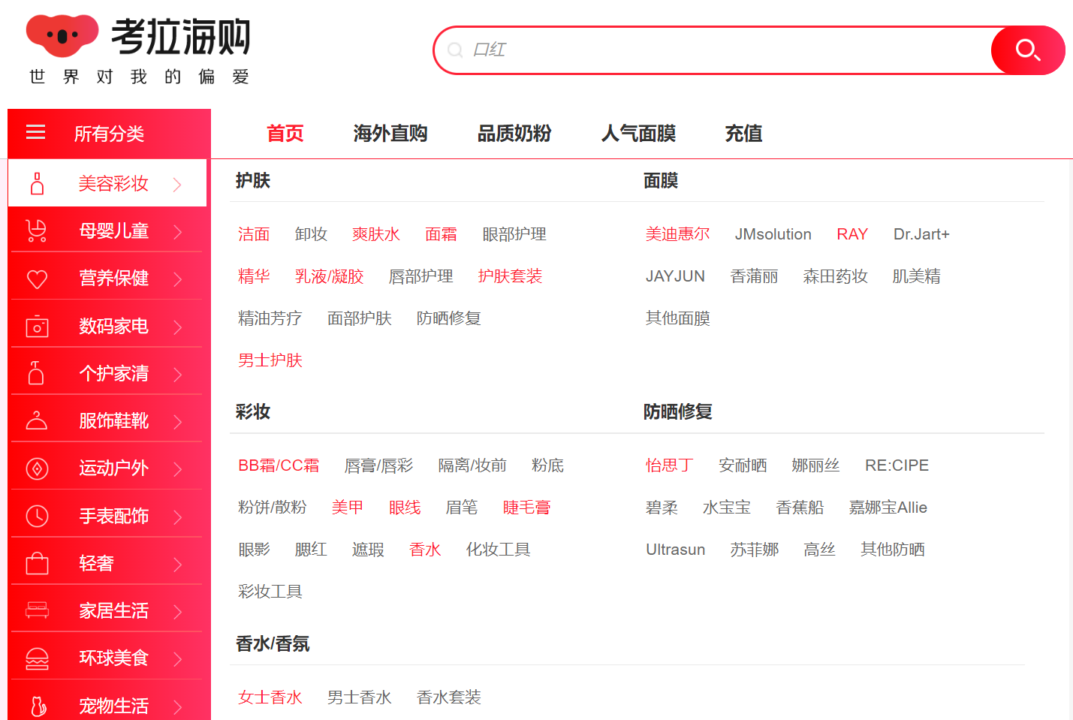Select the 充值 tab
Image resolution: width=1073 pixels, height=720 pixels.
[743, 133]
